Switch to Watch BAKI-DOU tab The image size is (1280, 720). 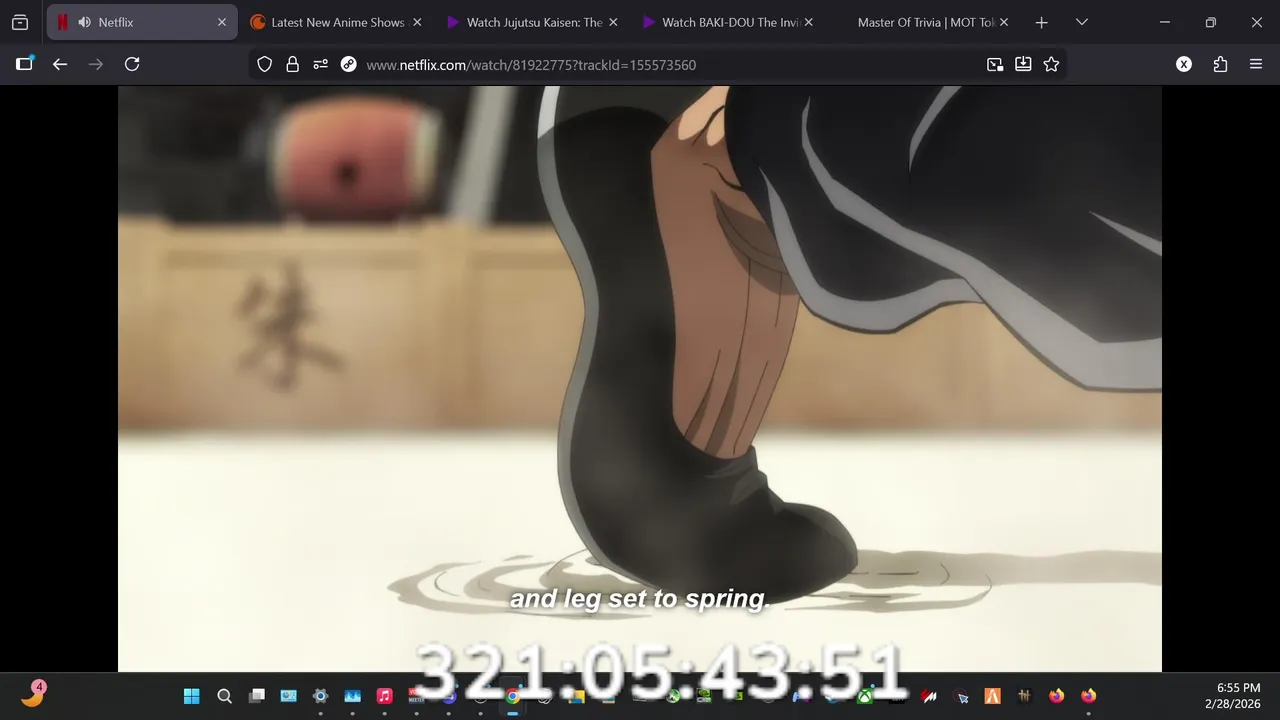click(x=728, y=22)
